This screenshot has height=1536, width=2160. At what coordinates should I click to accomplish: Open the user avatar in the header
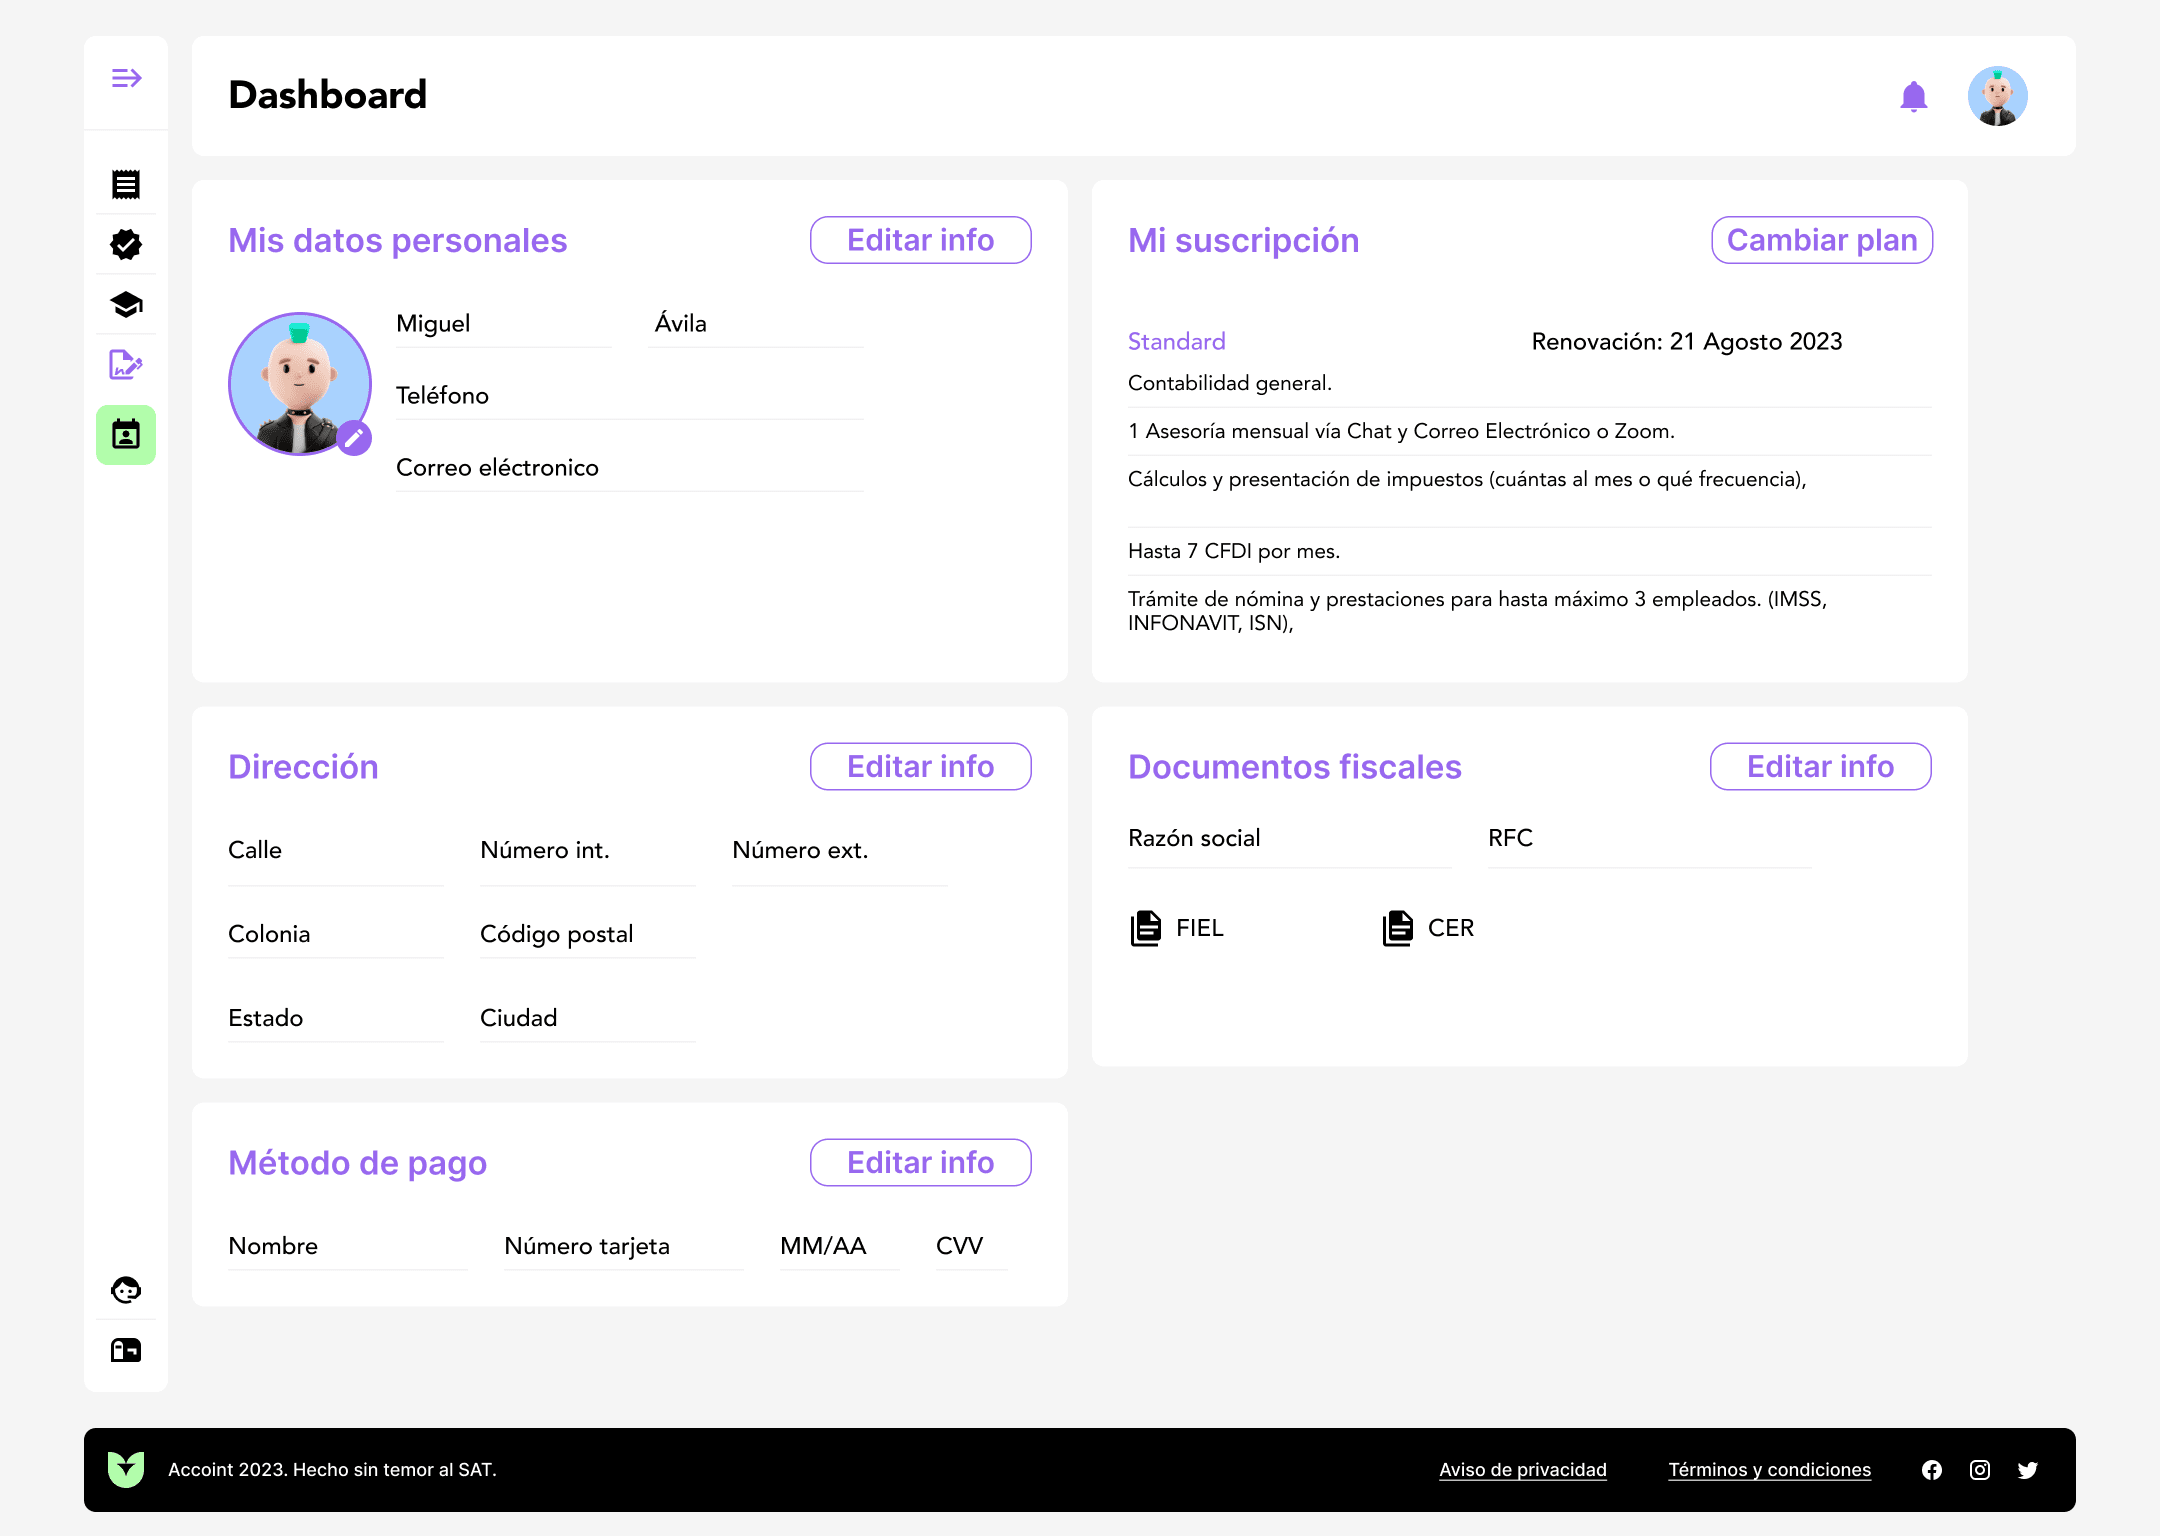(x=1998, y=96)
